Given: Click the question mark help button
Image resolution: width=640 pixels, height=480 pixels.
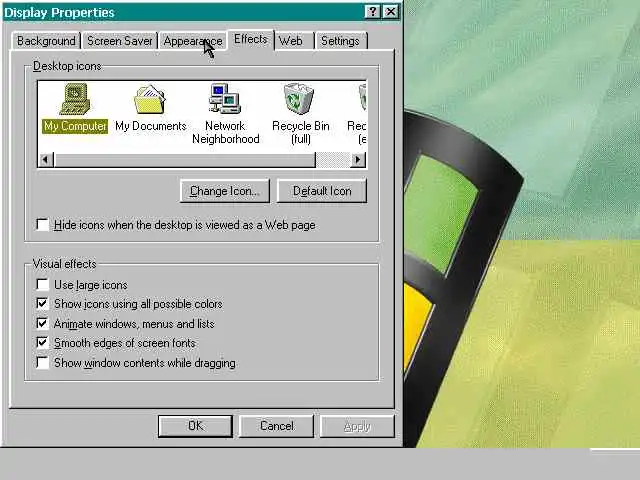Looking at the screenshot, I should click(x=372, y=12).
